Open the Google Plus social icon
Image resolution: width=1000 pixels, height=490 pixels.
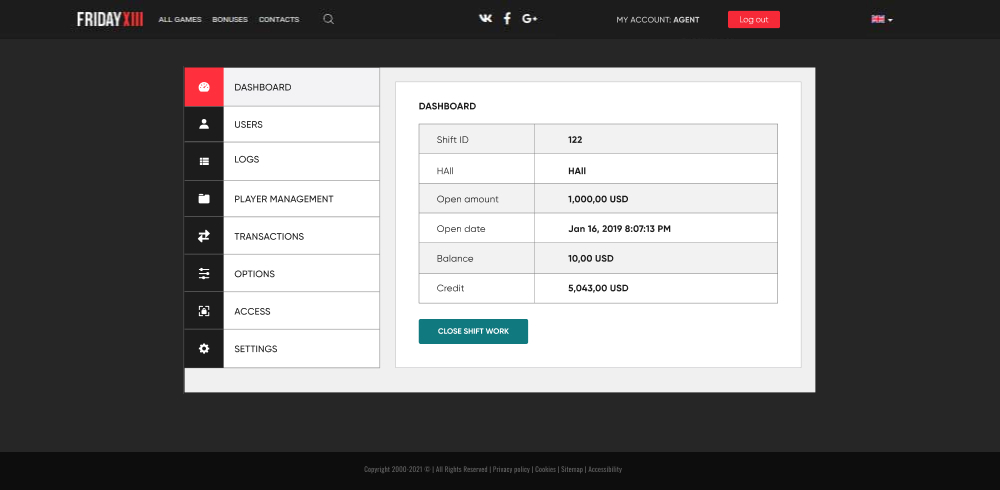530,19
